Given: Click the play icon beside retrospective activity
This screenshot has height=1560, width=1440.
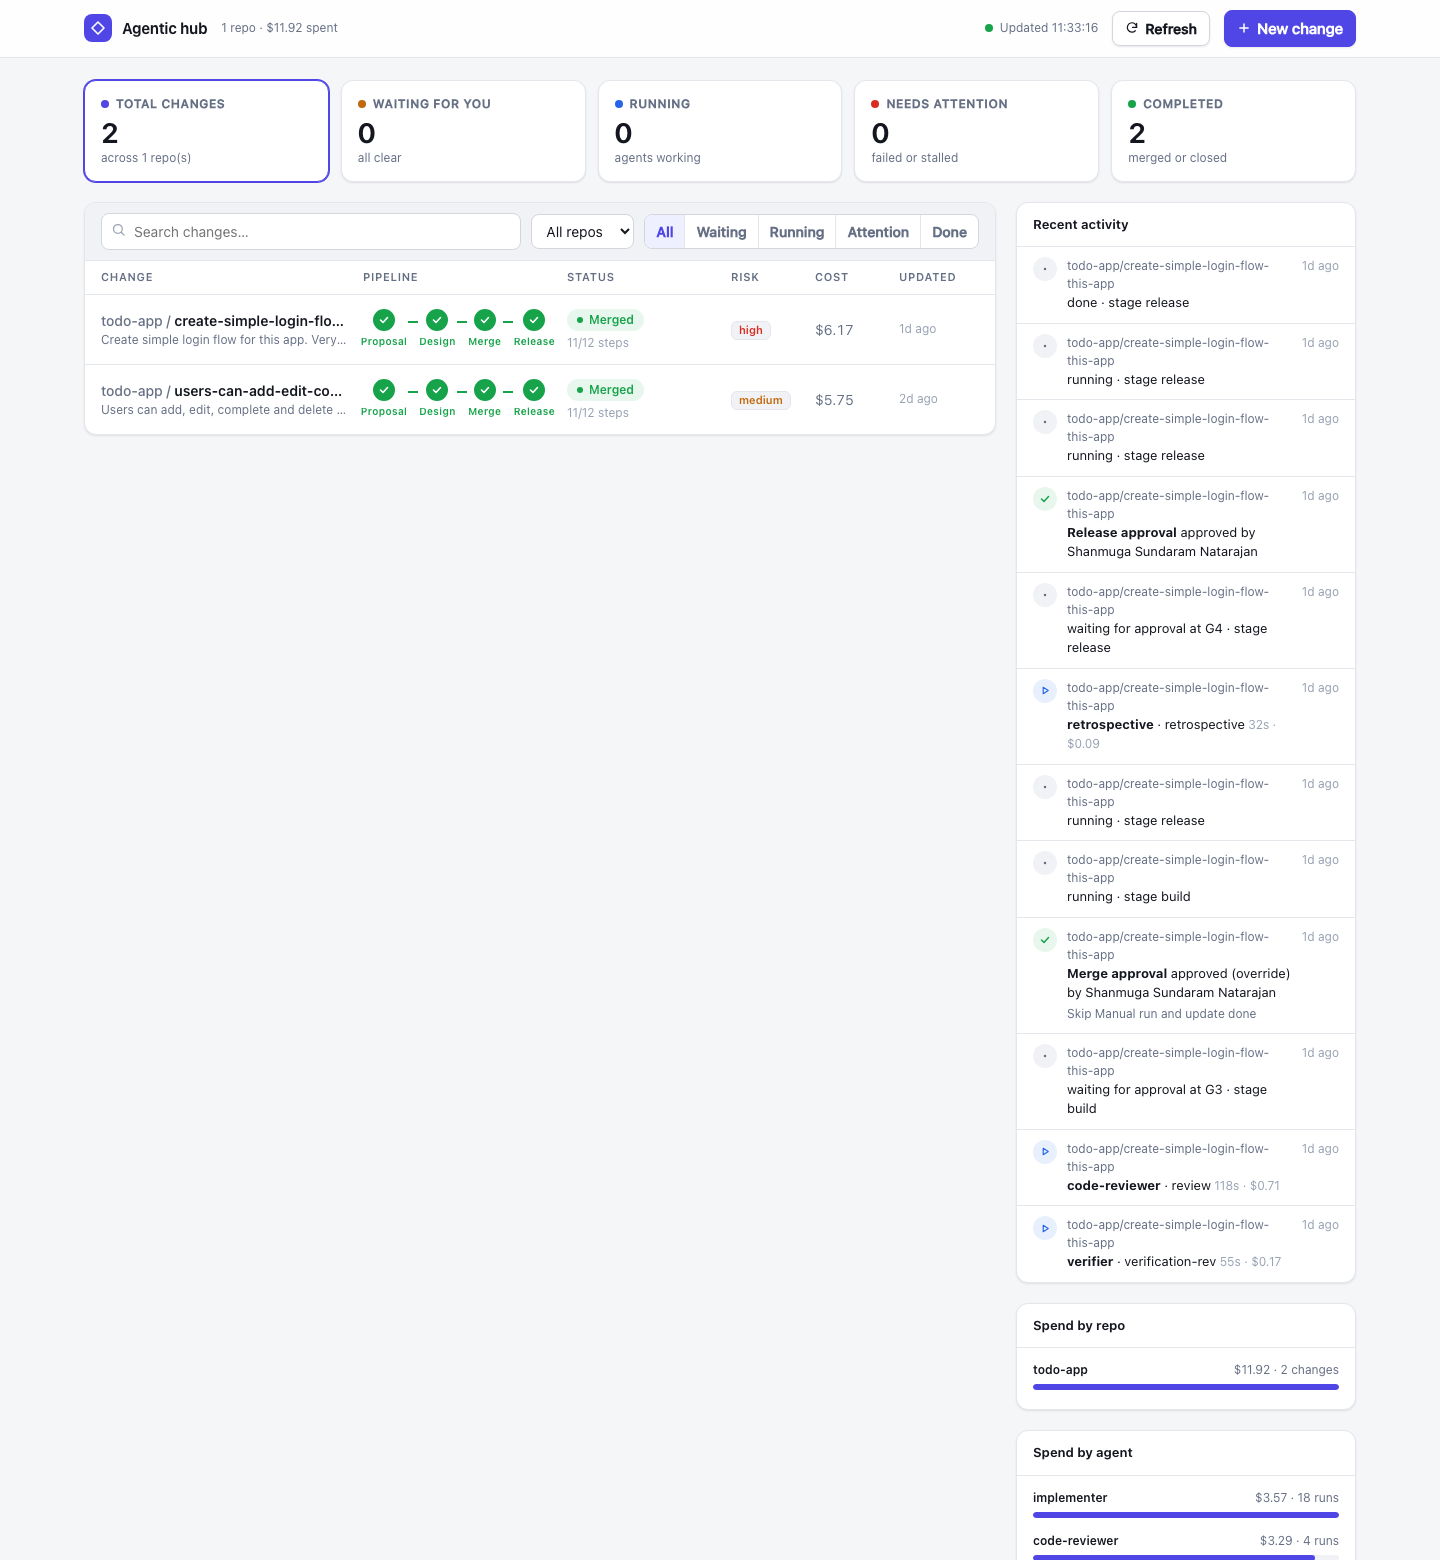Looking at the screenshot, I should coord(1045,691).
